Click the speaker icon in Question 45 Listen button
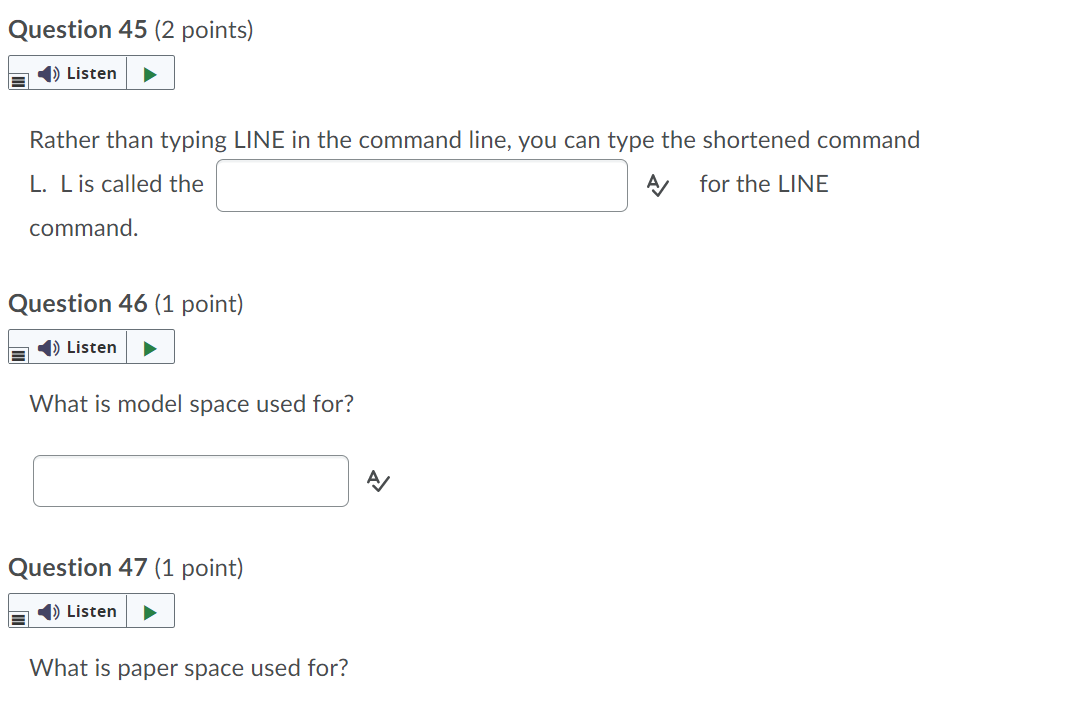 pos(49,73)
